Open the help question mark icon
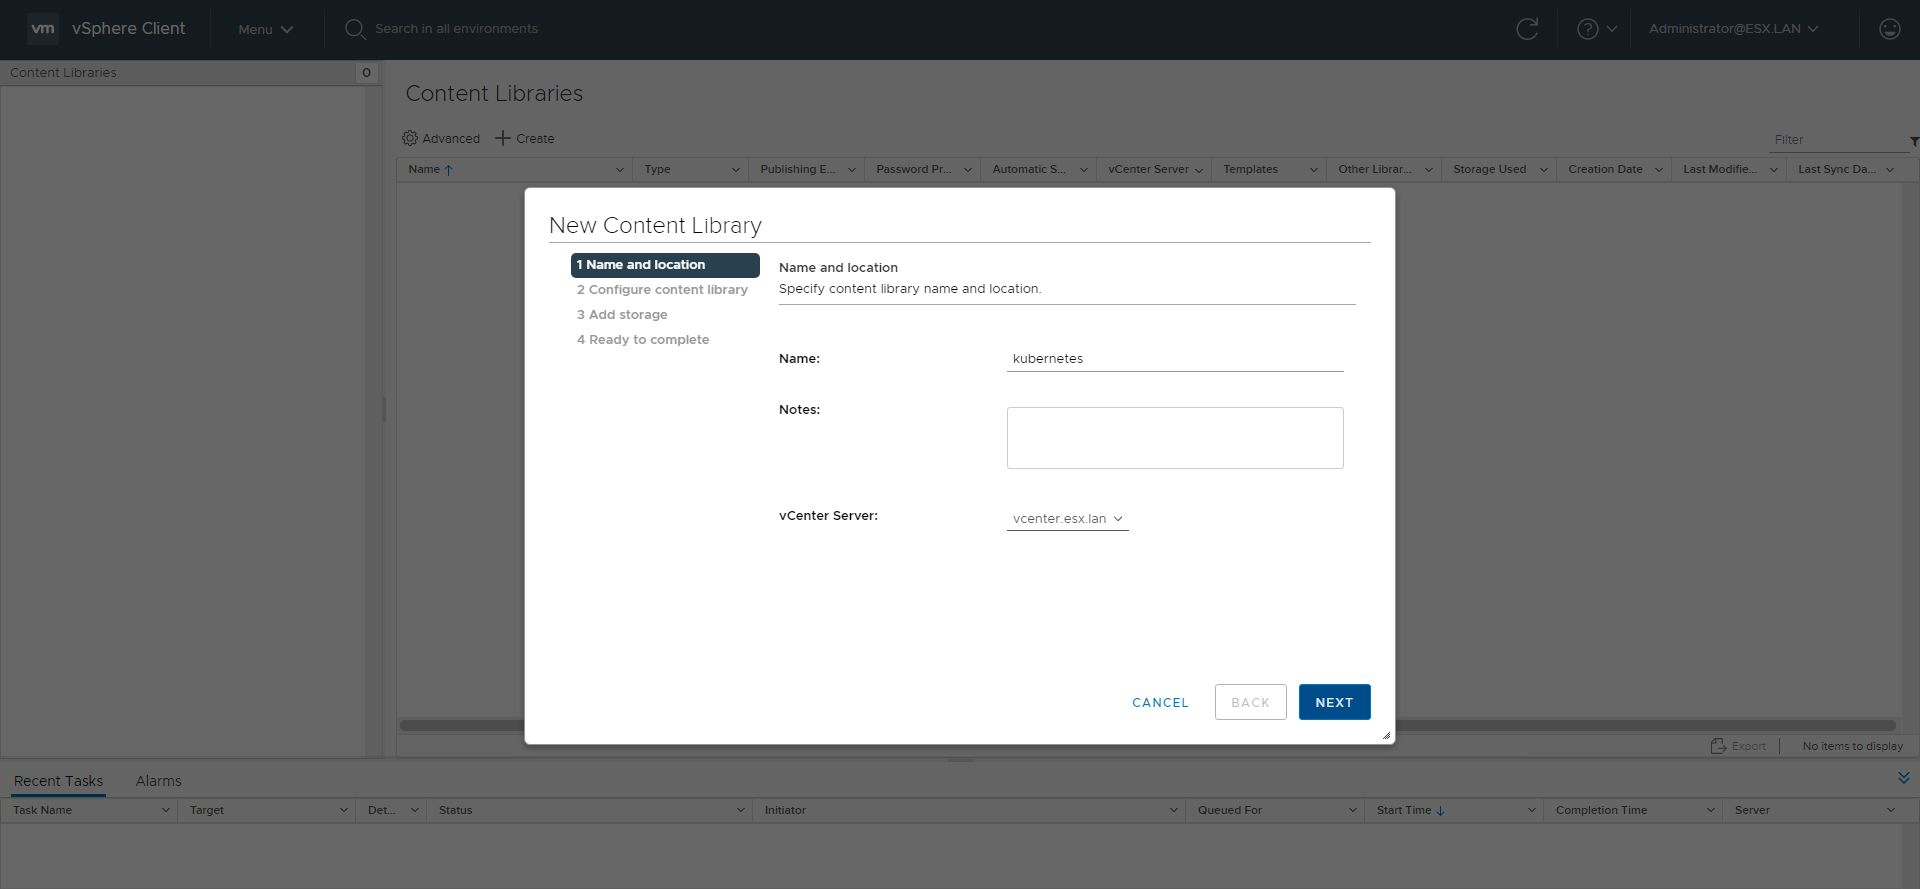Image resolution: width=1920 pixels, height=889 pixels. 1587,29
